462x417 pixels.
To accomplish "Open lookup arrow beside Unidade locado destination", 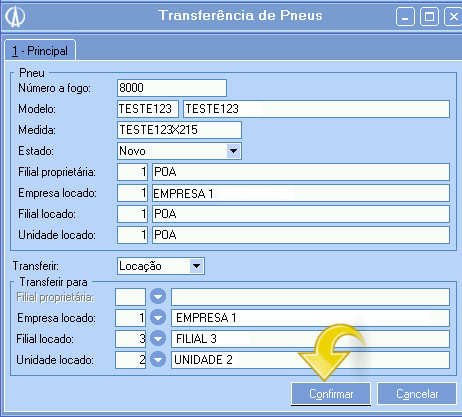I will click(x=158, y=360).
